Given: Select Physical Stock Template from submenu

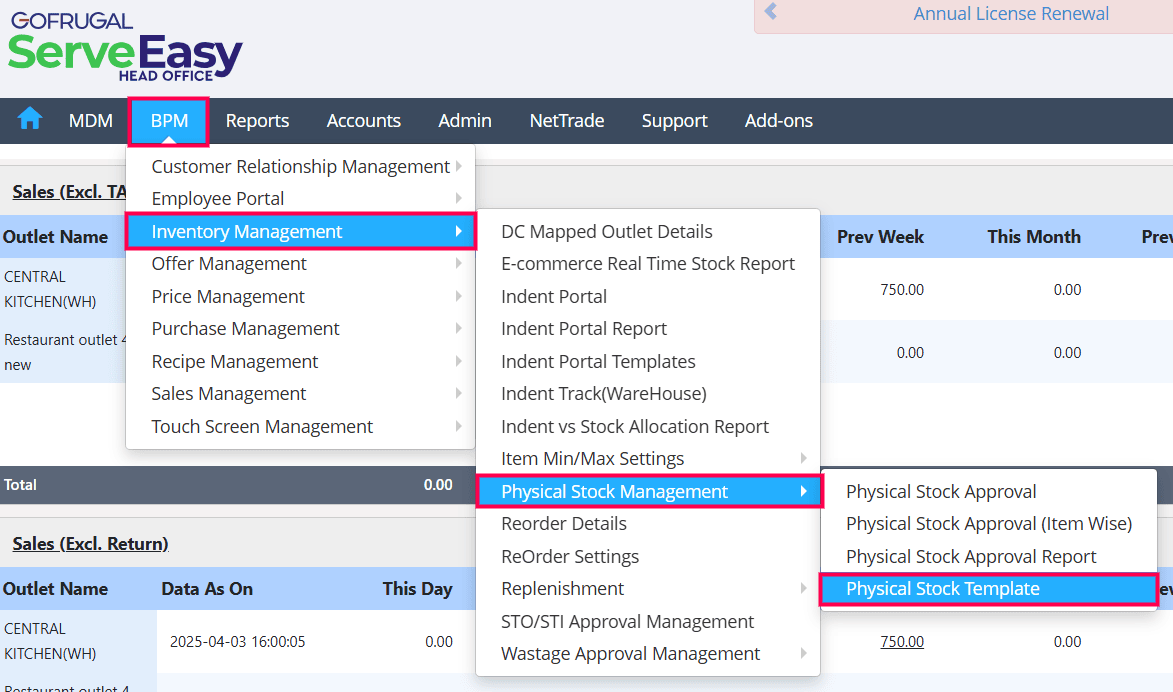Looking at the screenshot, I should pos(942,589).
